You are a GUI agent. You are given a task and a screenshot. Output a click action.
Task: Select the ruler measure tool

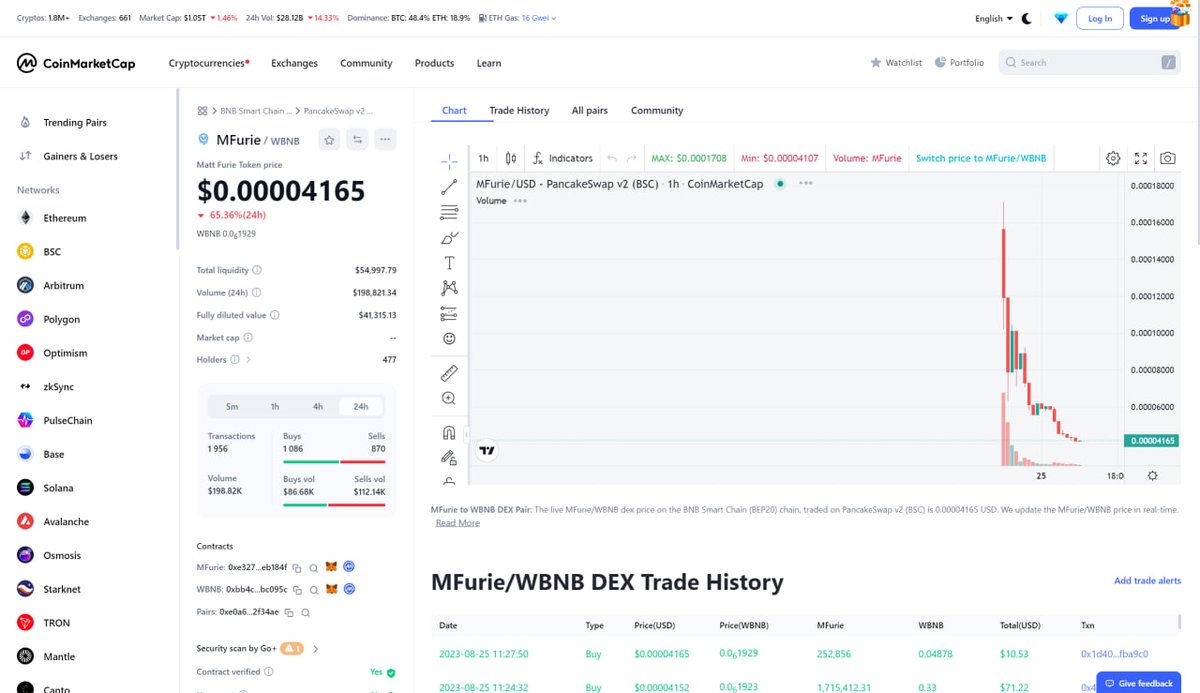(x=449, y=373)
